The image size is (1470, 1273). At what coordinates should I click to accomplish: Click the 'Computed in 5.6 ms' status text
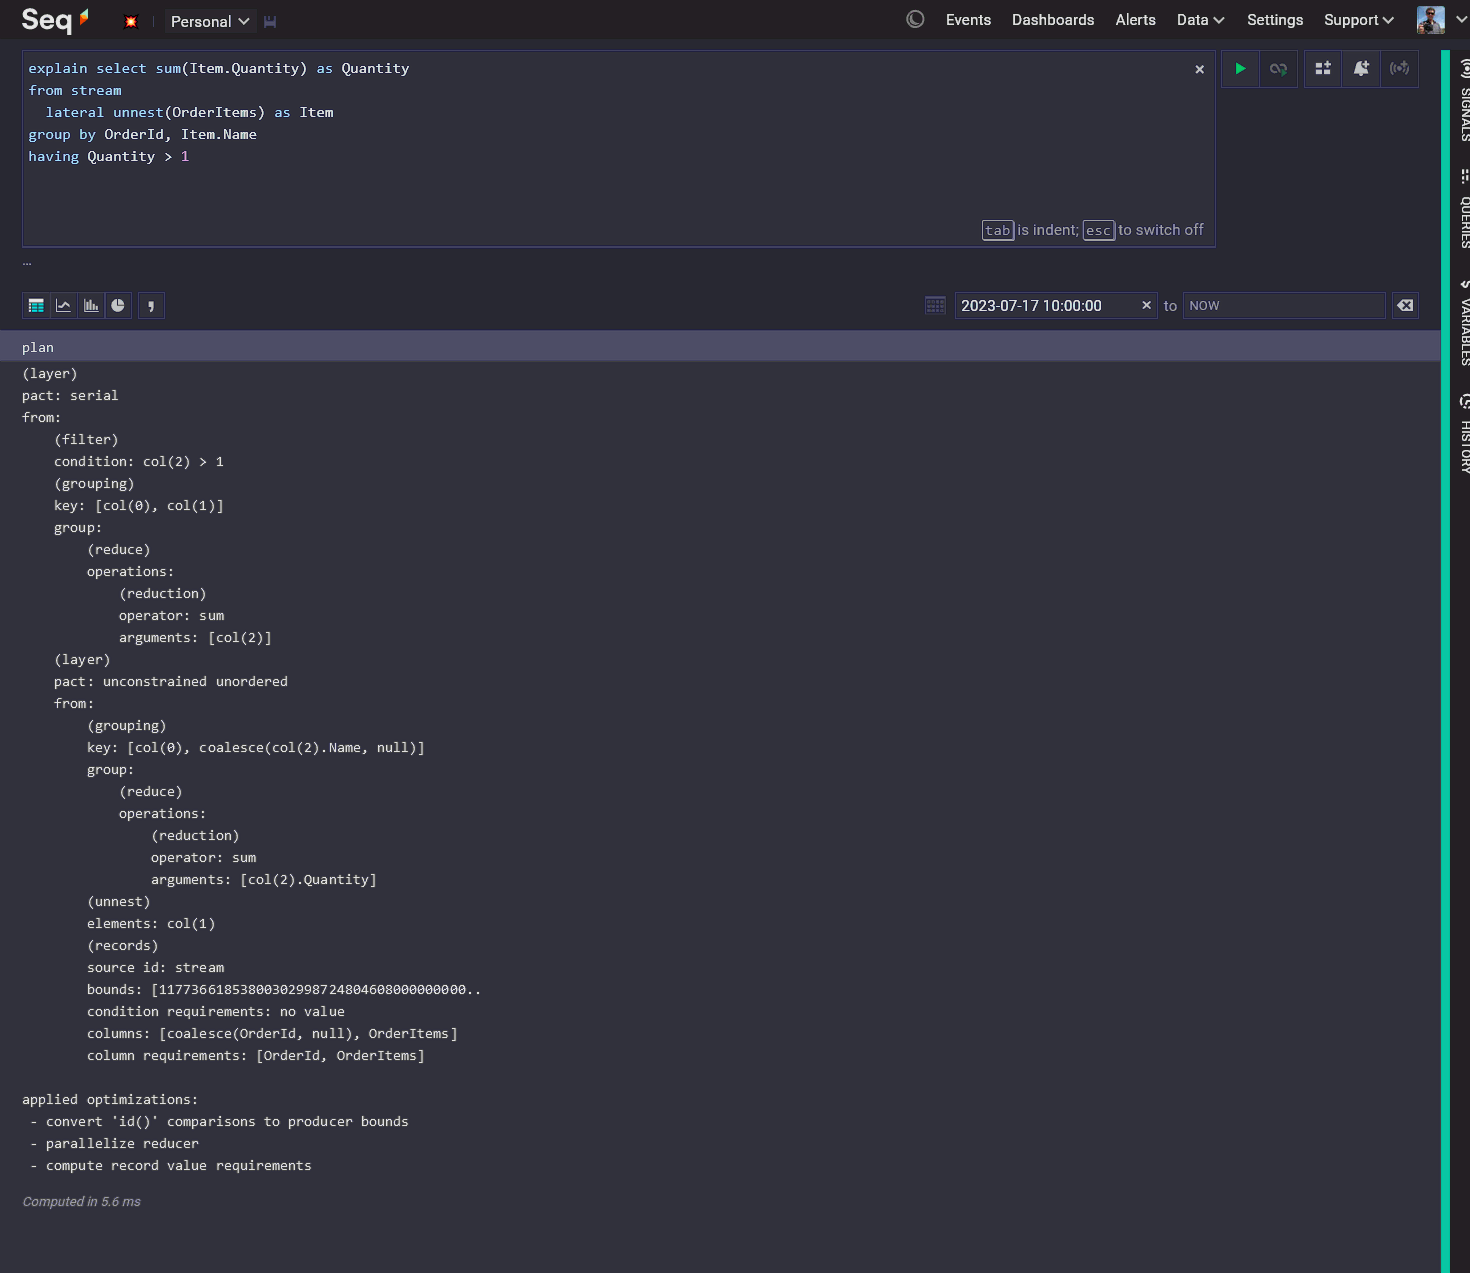82,1202
